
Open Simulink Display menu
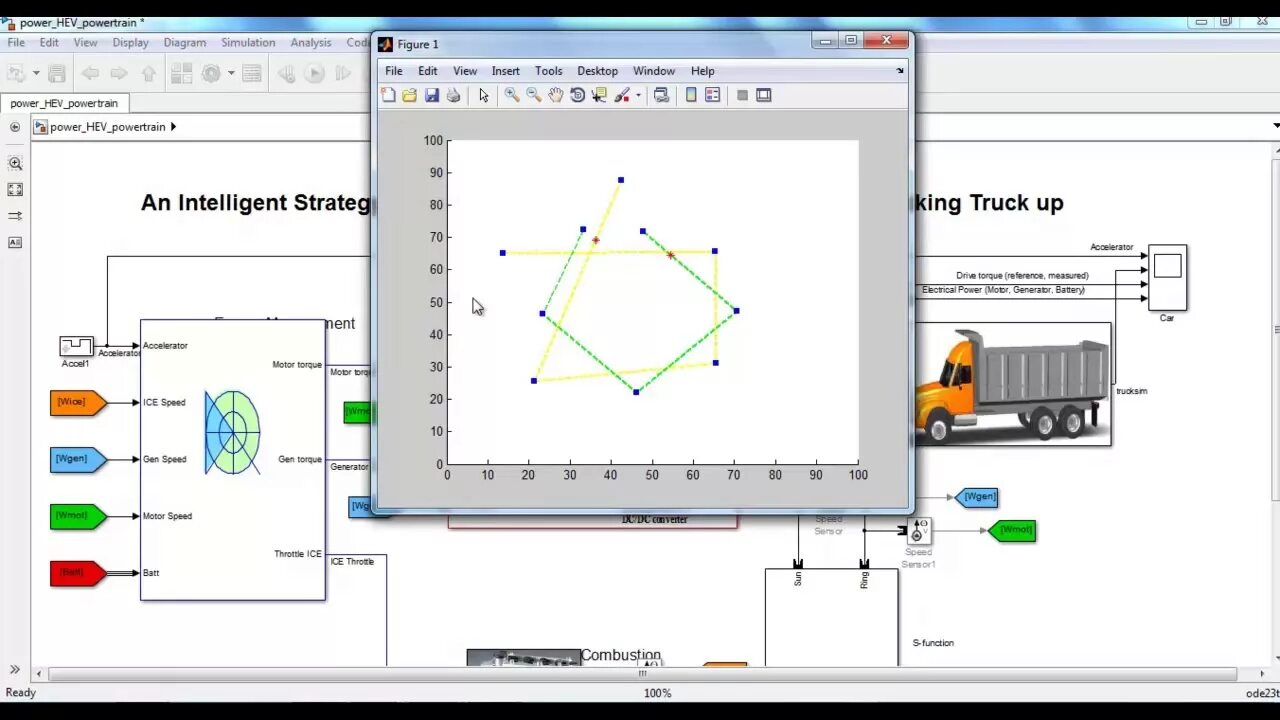(130, 43)
